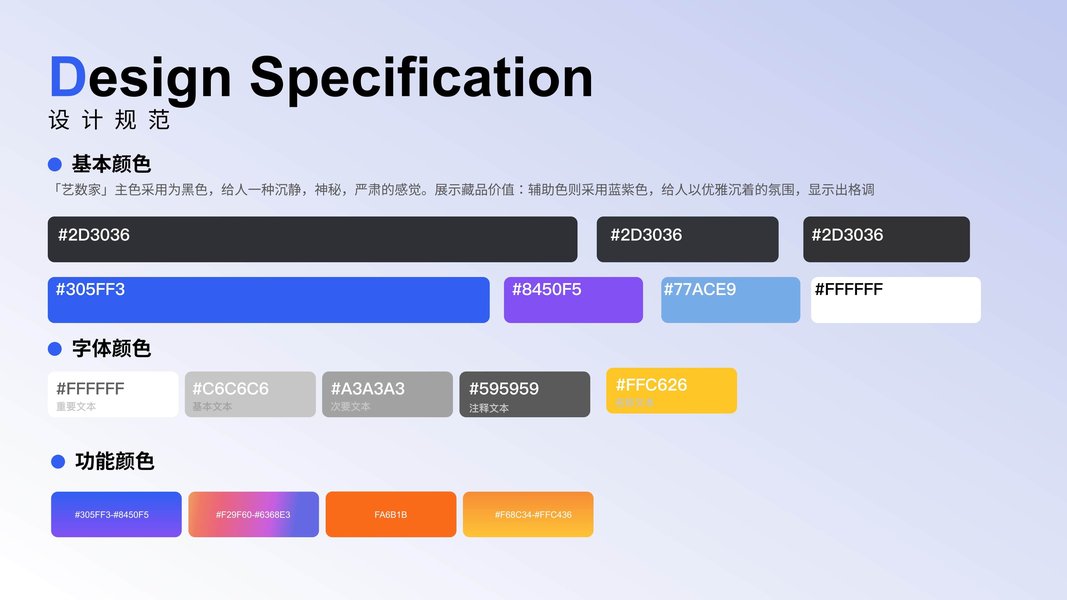Click the yellow #FFC626 swatch

[671, 390]
